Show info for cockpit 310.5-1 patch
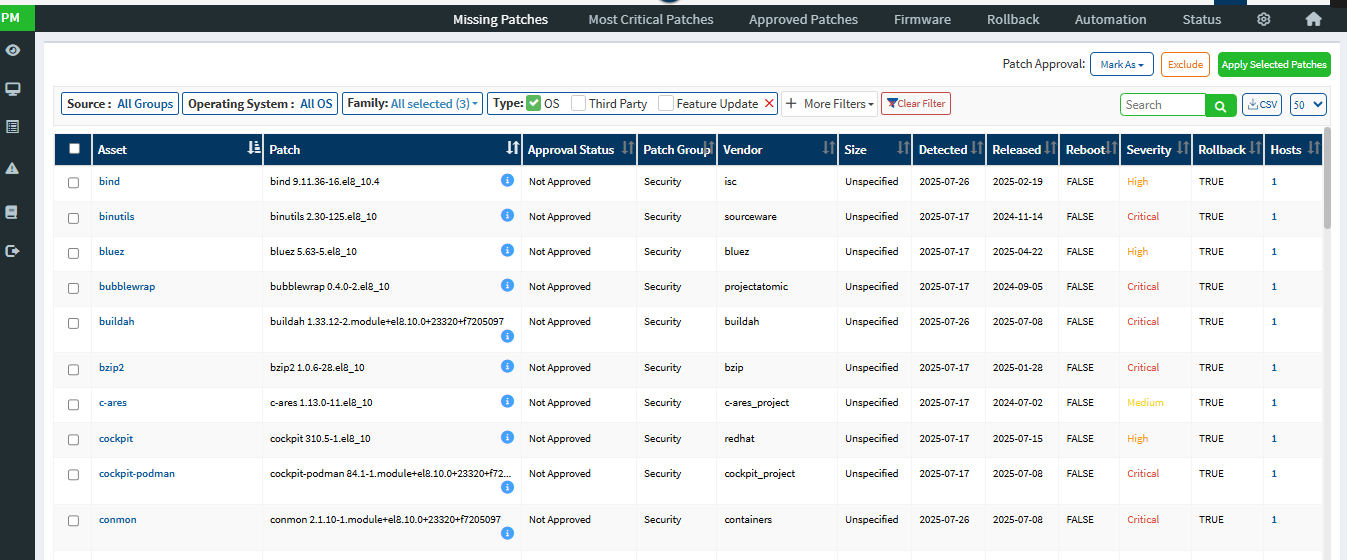 coord(507,437)
